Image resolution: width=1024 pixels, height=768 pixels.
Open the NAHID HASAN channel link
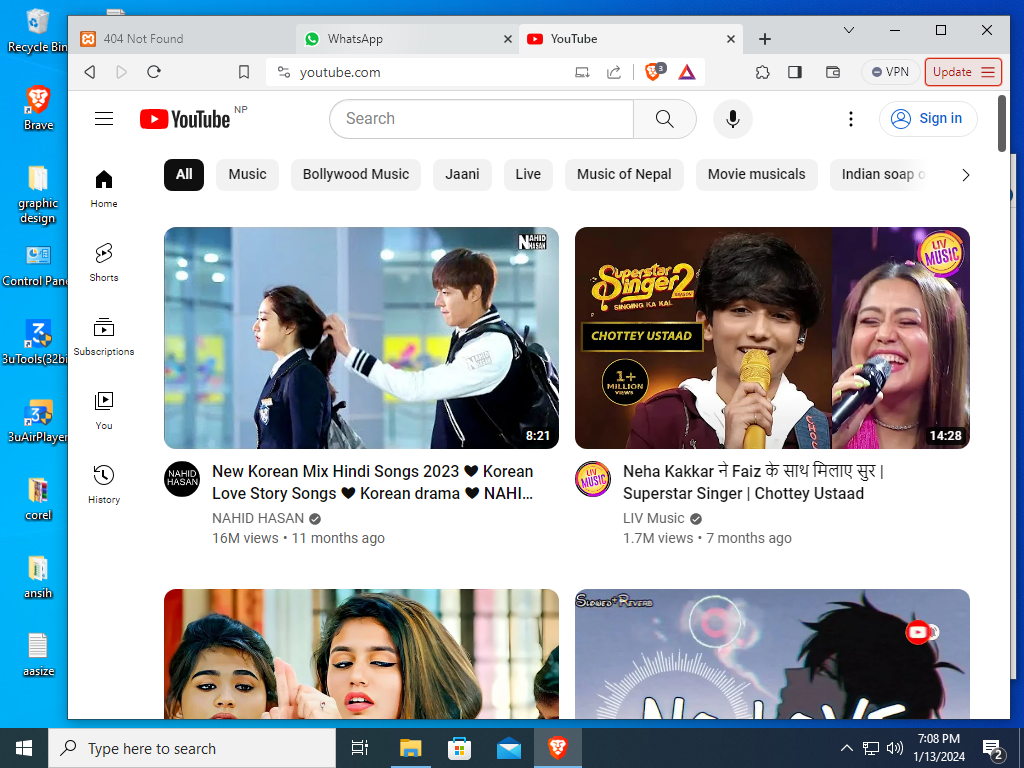[x=258, y=518]
